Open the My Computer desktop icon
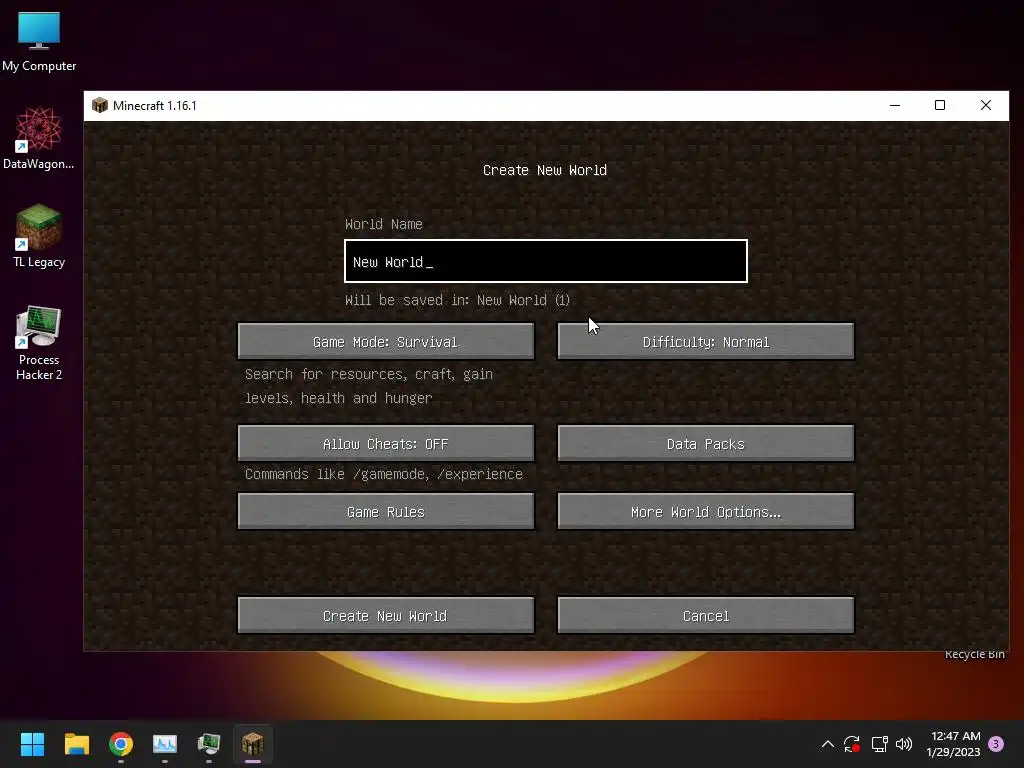Screen dimensions: 1024x768 coord(39,41)
